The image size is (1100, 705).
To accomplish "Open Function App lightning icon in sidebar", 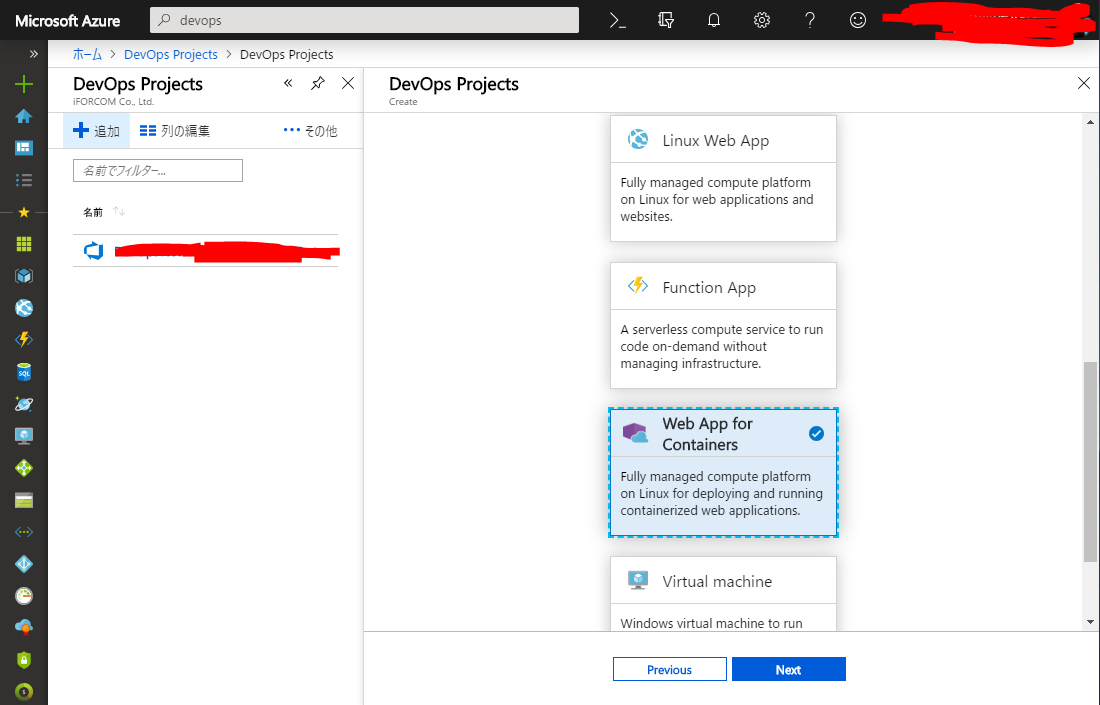I will pos(24,340).
